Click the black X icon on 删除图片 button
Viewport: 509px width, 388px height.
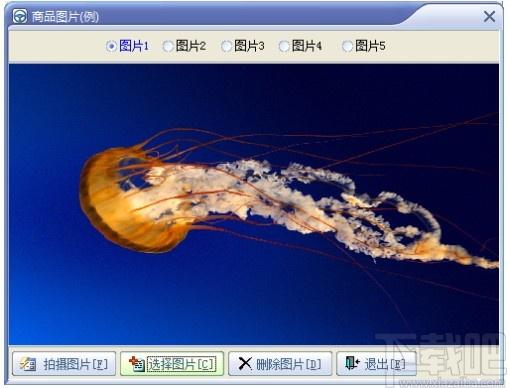coord(245,364)
